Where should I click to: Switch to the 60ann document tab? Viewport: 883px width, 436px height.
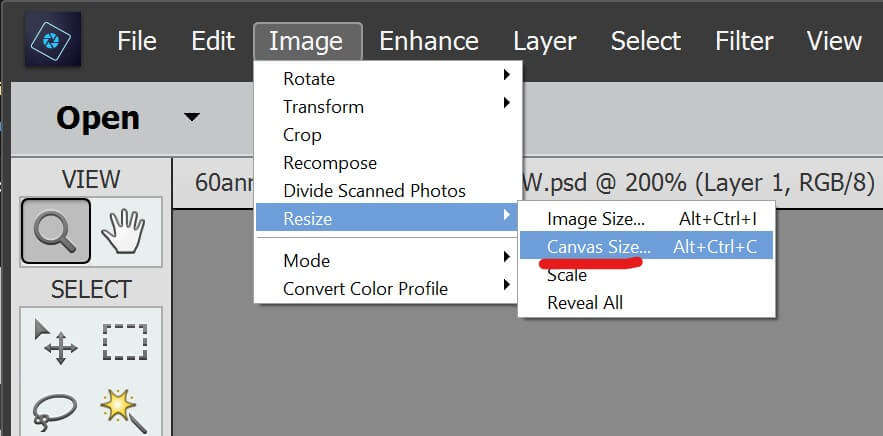click(220, 183)
